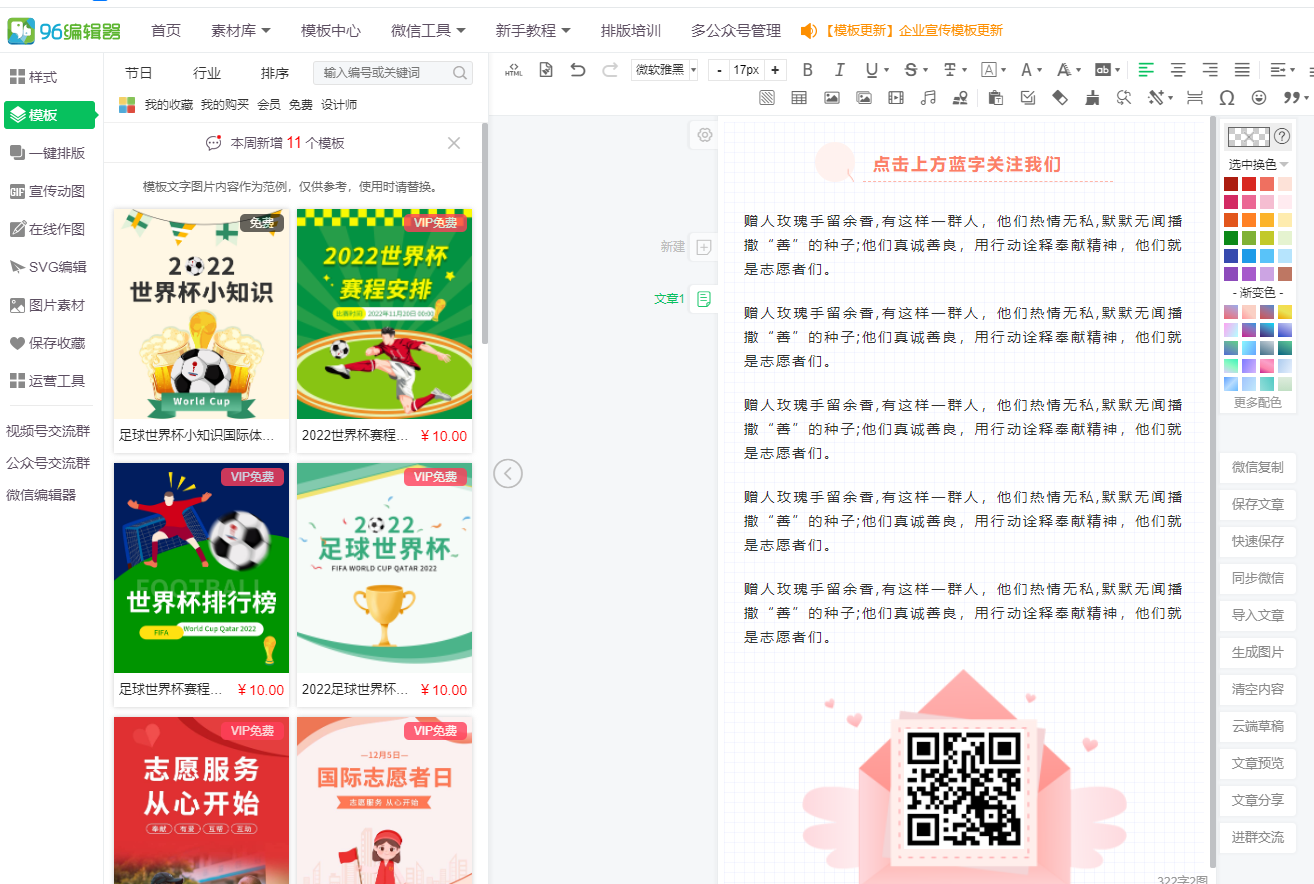Redo the last edit
The width and height of the screenshot is (1314, 884).
(610, 70)
